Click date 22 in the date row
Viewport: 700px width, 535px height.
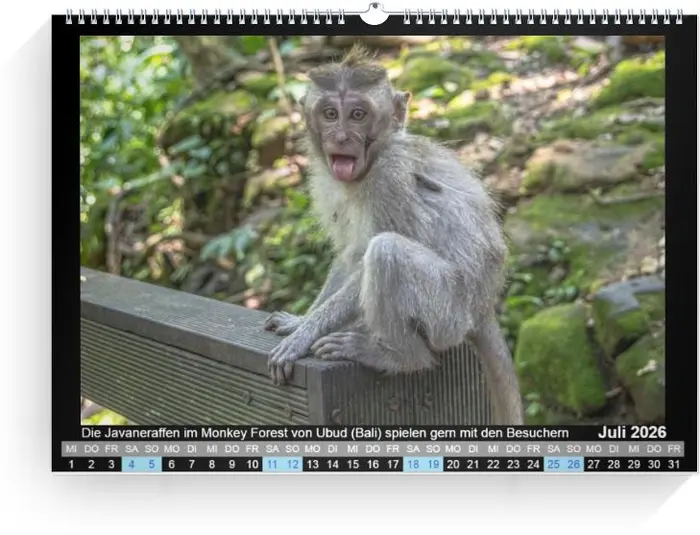pyautogui.click(x=493, y=464)
